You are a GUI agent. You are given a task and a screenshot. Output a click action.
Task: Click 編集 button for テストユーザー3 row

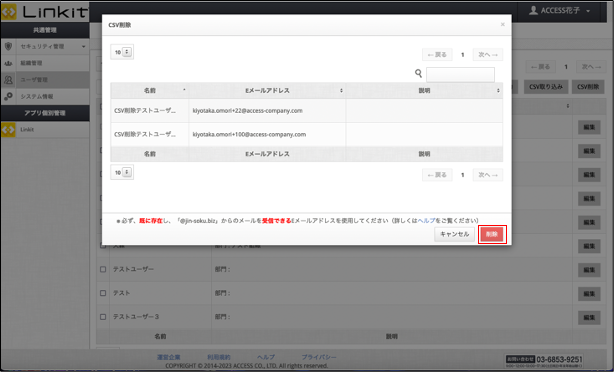pyautogui.click(x=589, y=318)
